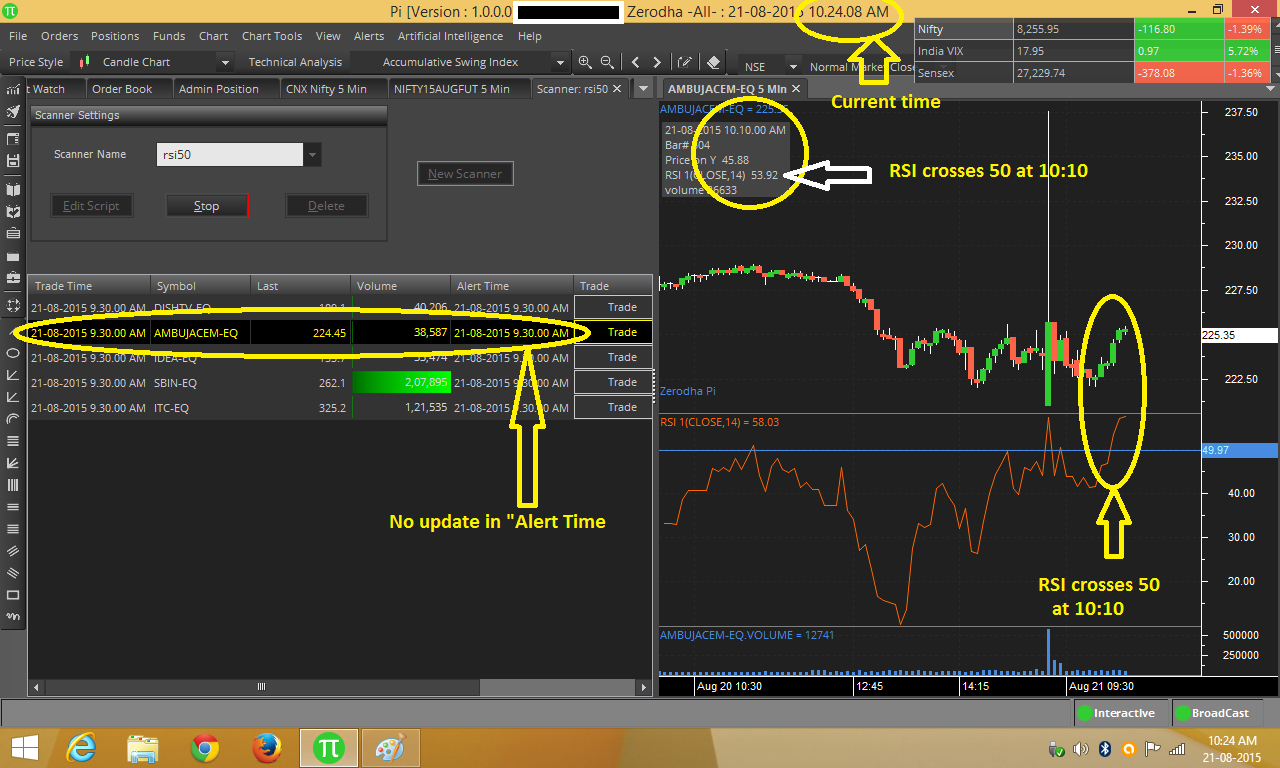Click the scroll chart right arrow

pos(657,62)
